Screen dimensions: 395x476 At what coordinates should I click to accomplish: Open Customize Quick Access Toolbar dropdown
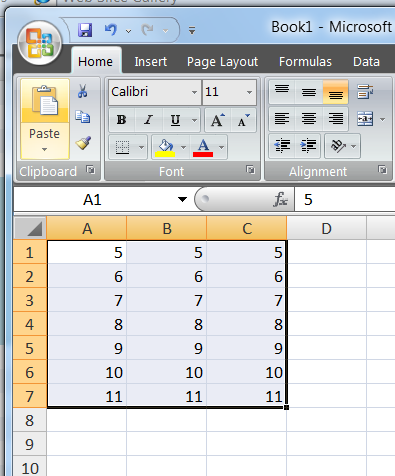click(x=192, y=31)
